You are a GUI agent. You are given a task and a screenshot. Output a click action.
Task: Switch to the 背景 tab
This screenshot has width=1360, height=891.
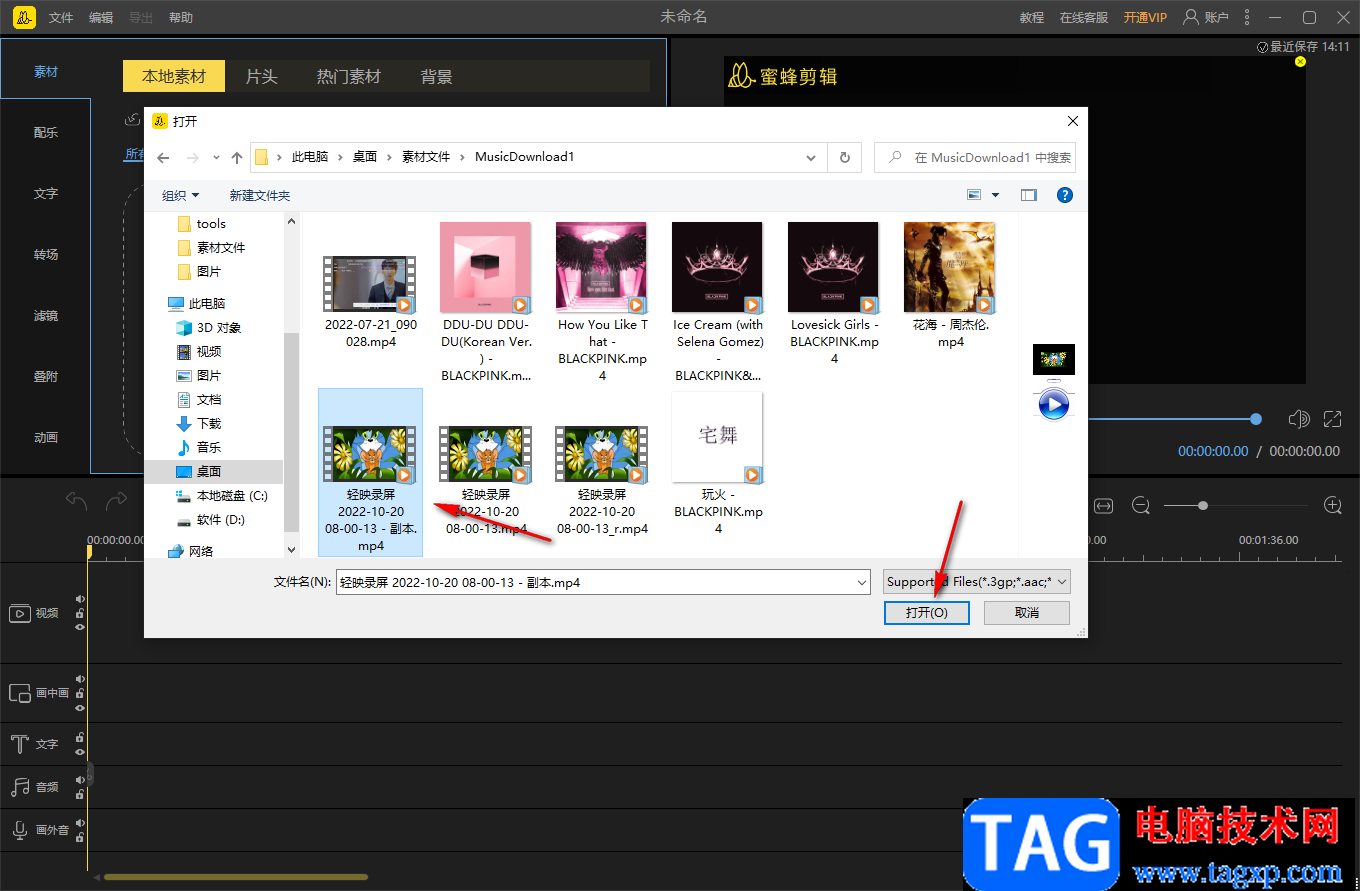pos(437,76)
